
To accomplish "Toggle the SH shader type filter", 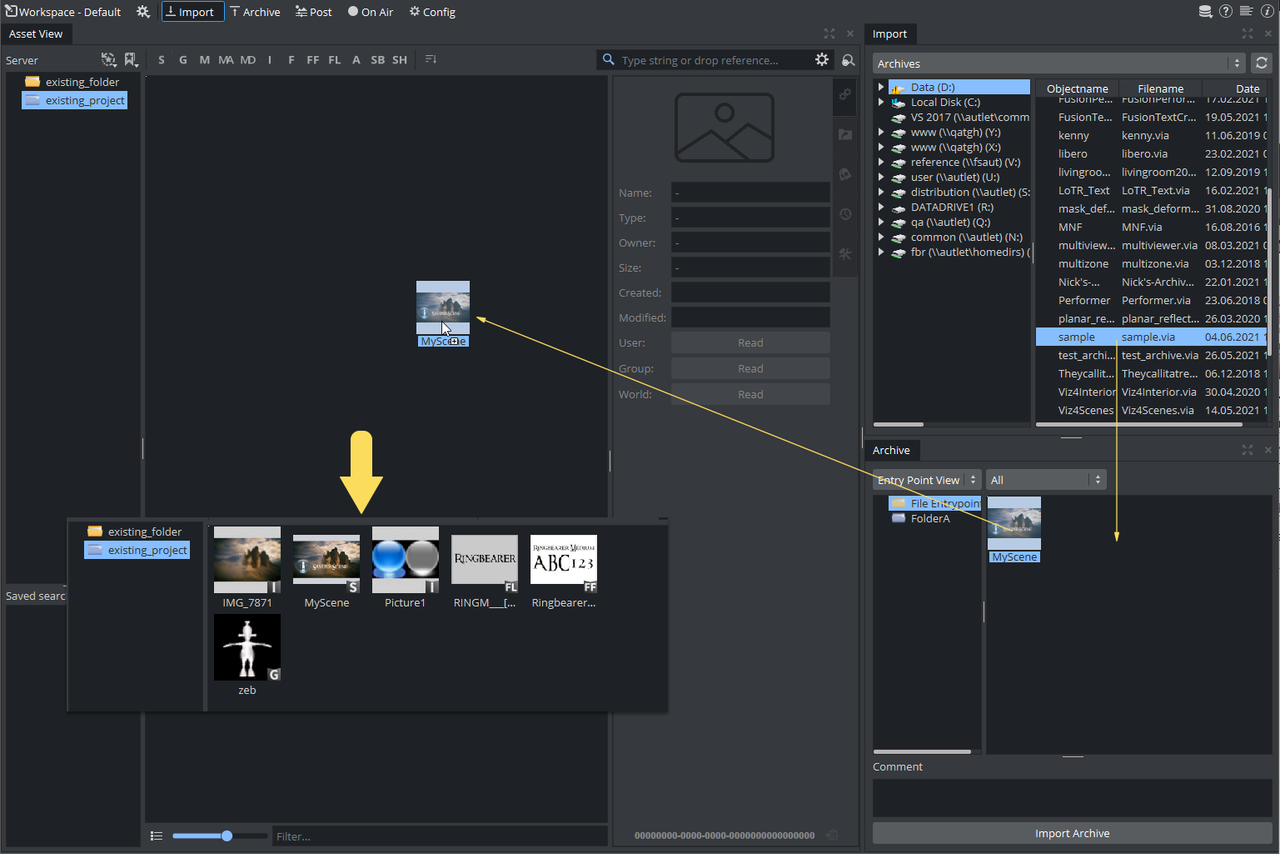I will tap(399, 60).
